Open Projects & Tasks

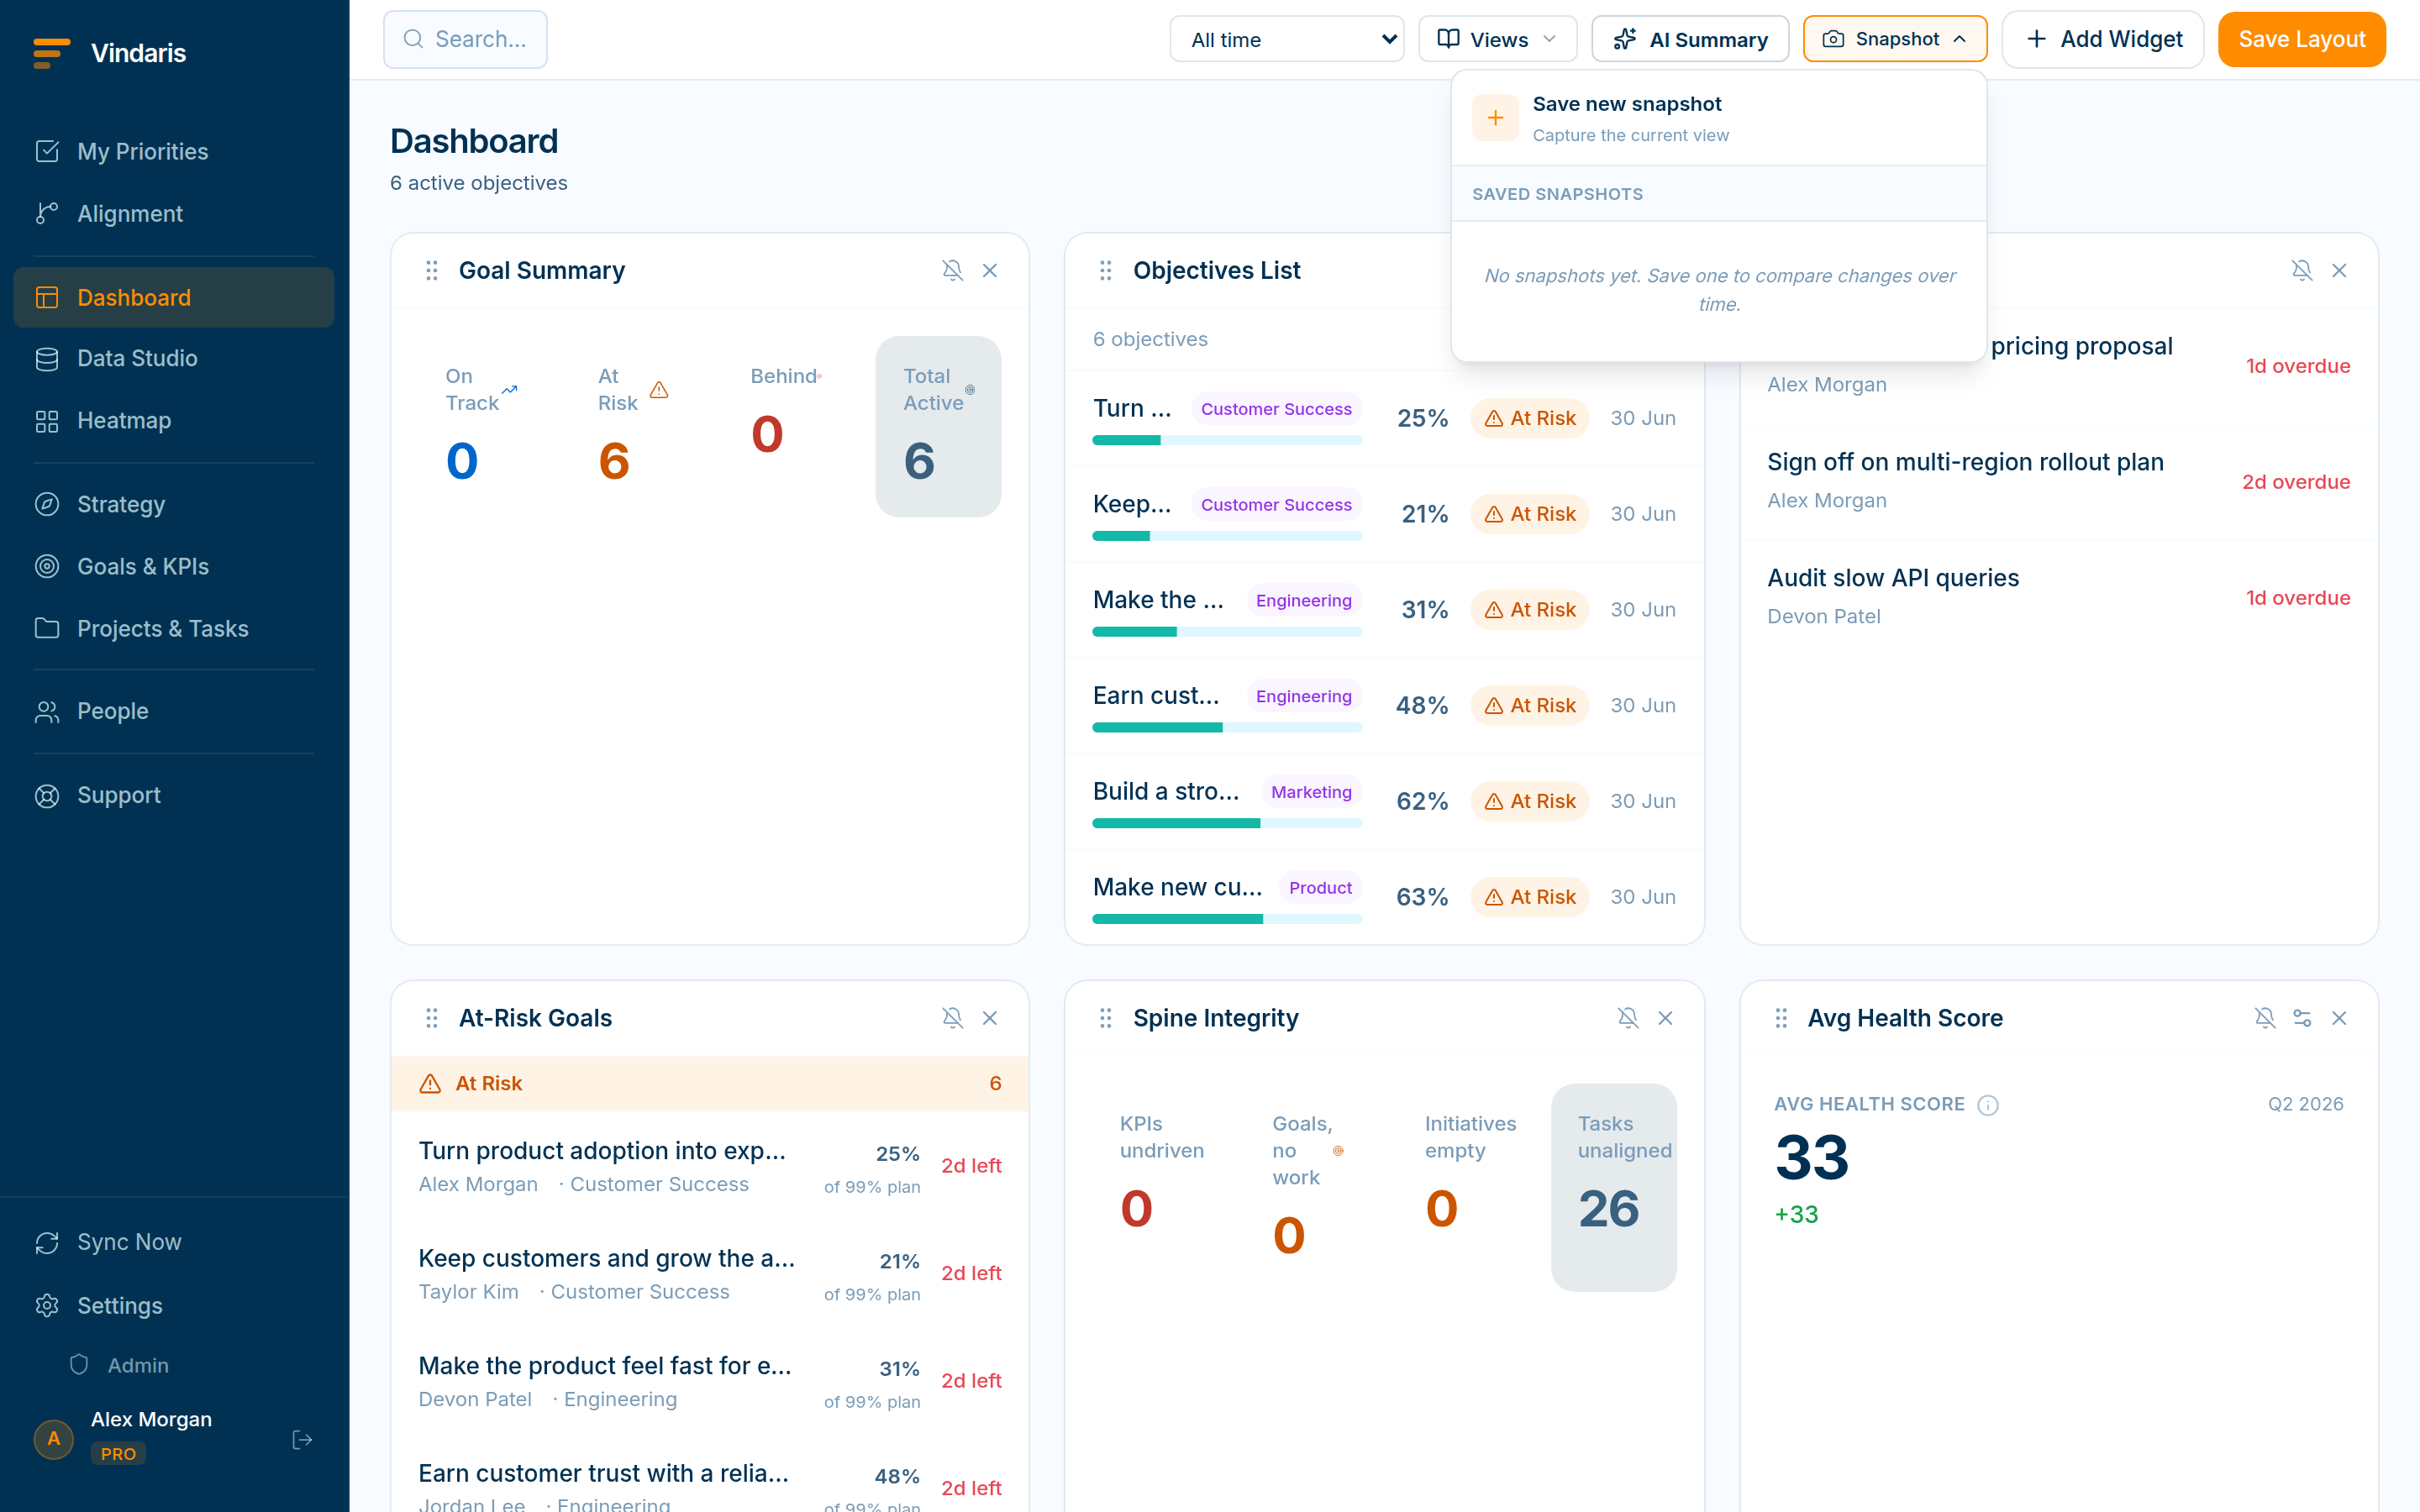coord(174,628)
